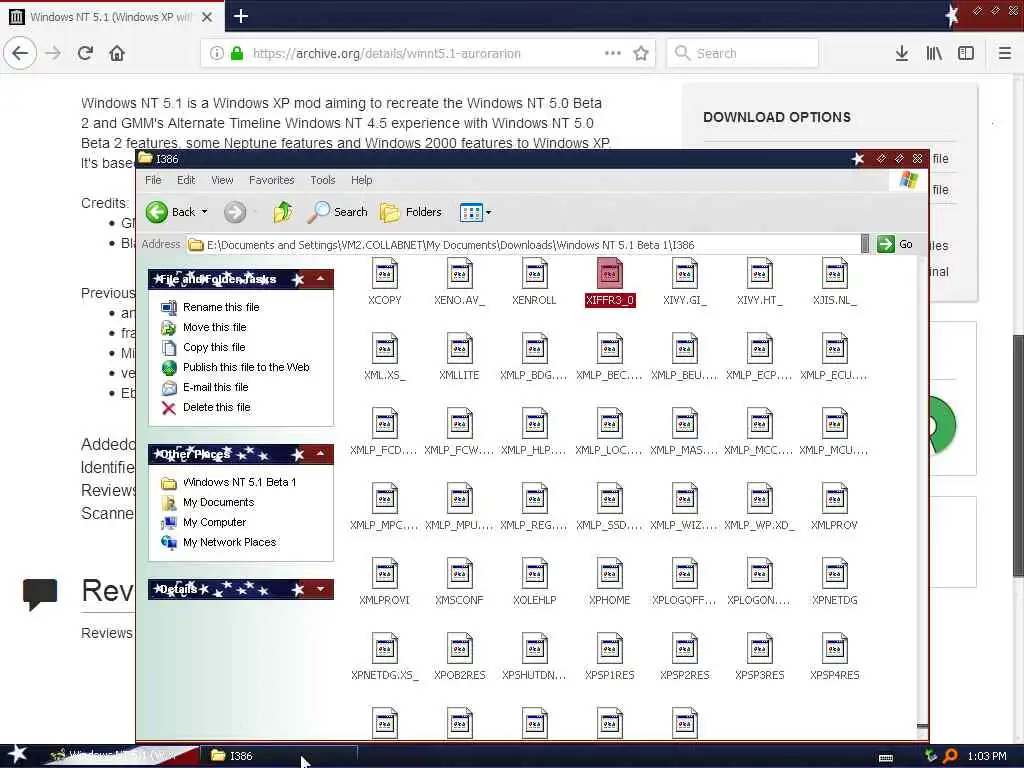Image resolution: width=1024 pixels, height=768 pixels.
Task: Open the Back history dropdown arrow
Action: click(x=204, y=212)
